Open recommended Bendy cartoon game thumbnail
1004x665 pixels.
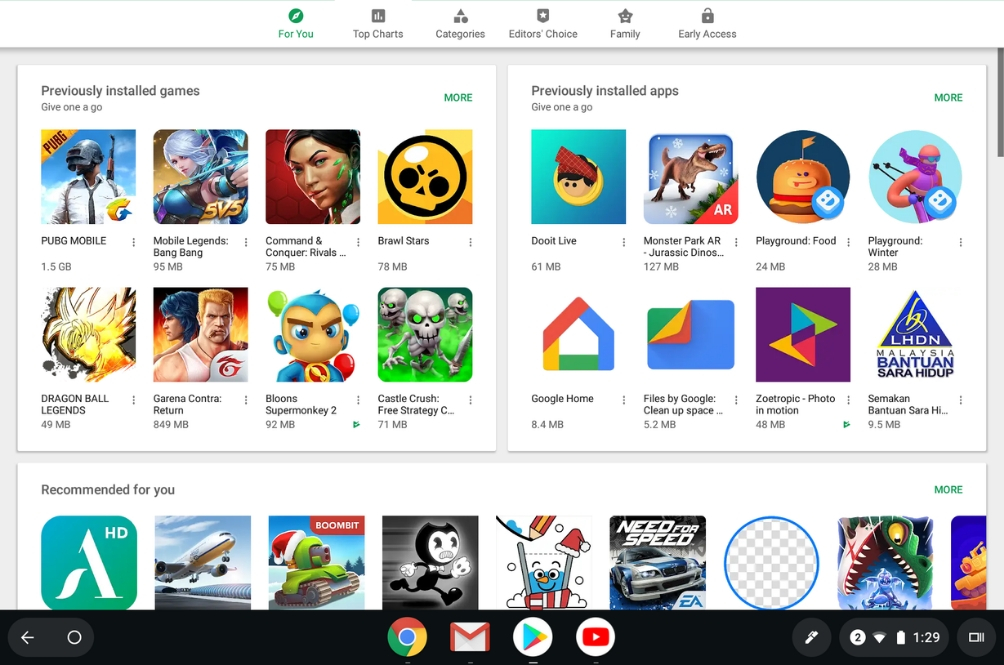click(430, 563)
